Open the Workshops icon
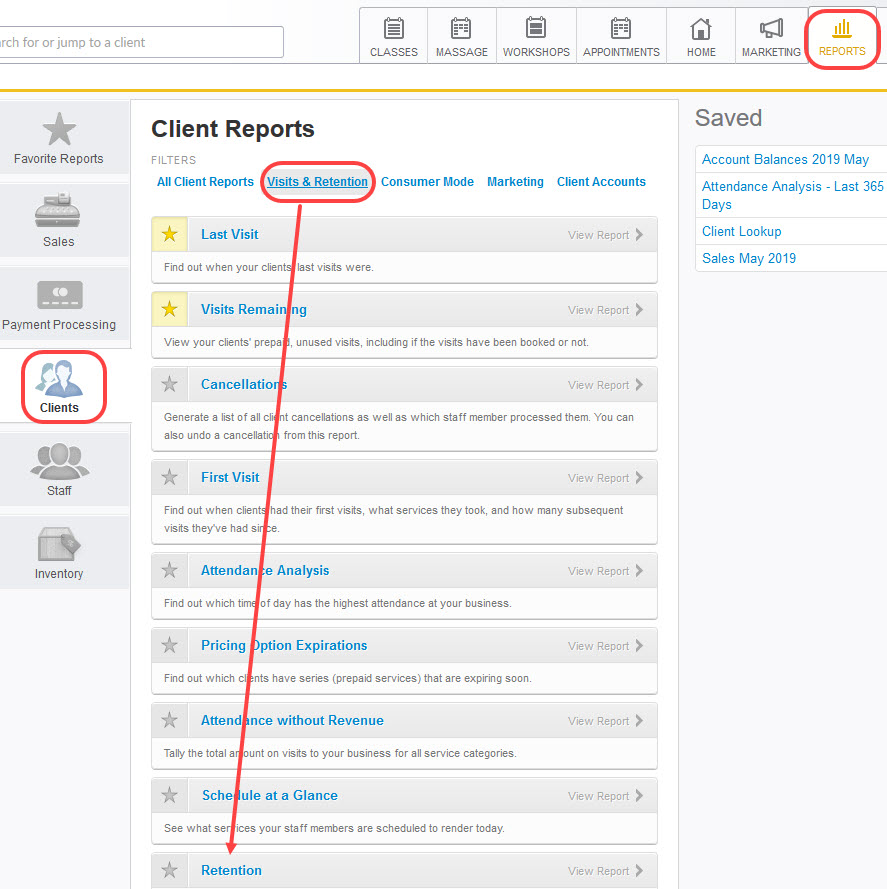 coord(535,34)
